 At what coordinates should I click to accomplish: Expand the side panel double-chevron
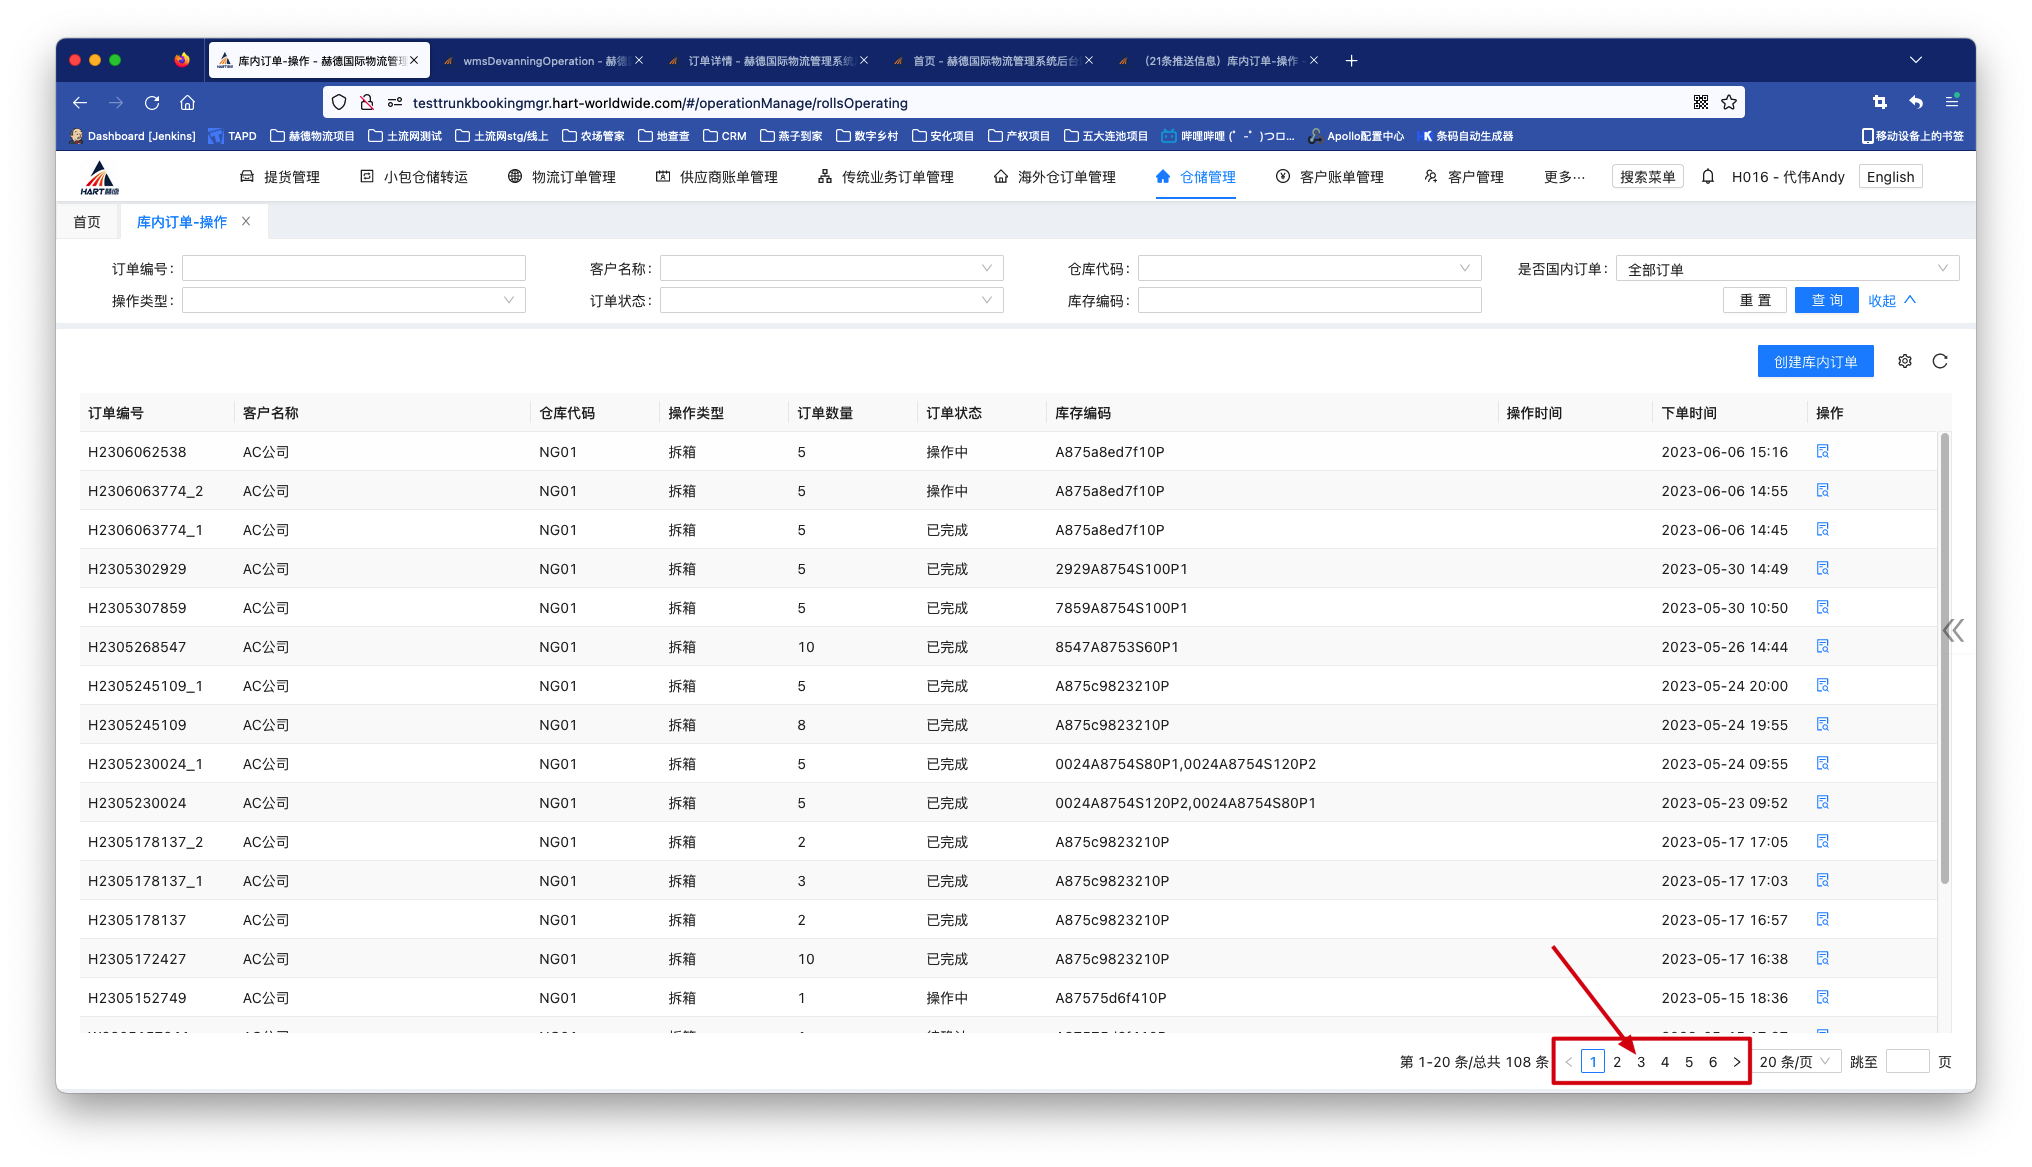pos(1953,630)
